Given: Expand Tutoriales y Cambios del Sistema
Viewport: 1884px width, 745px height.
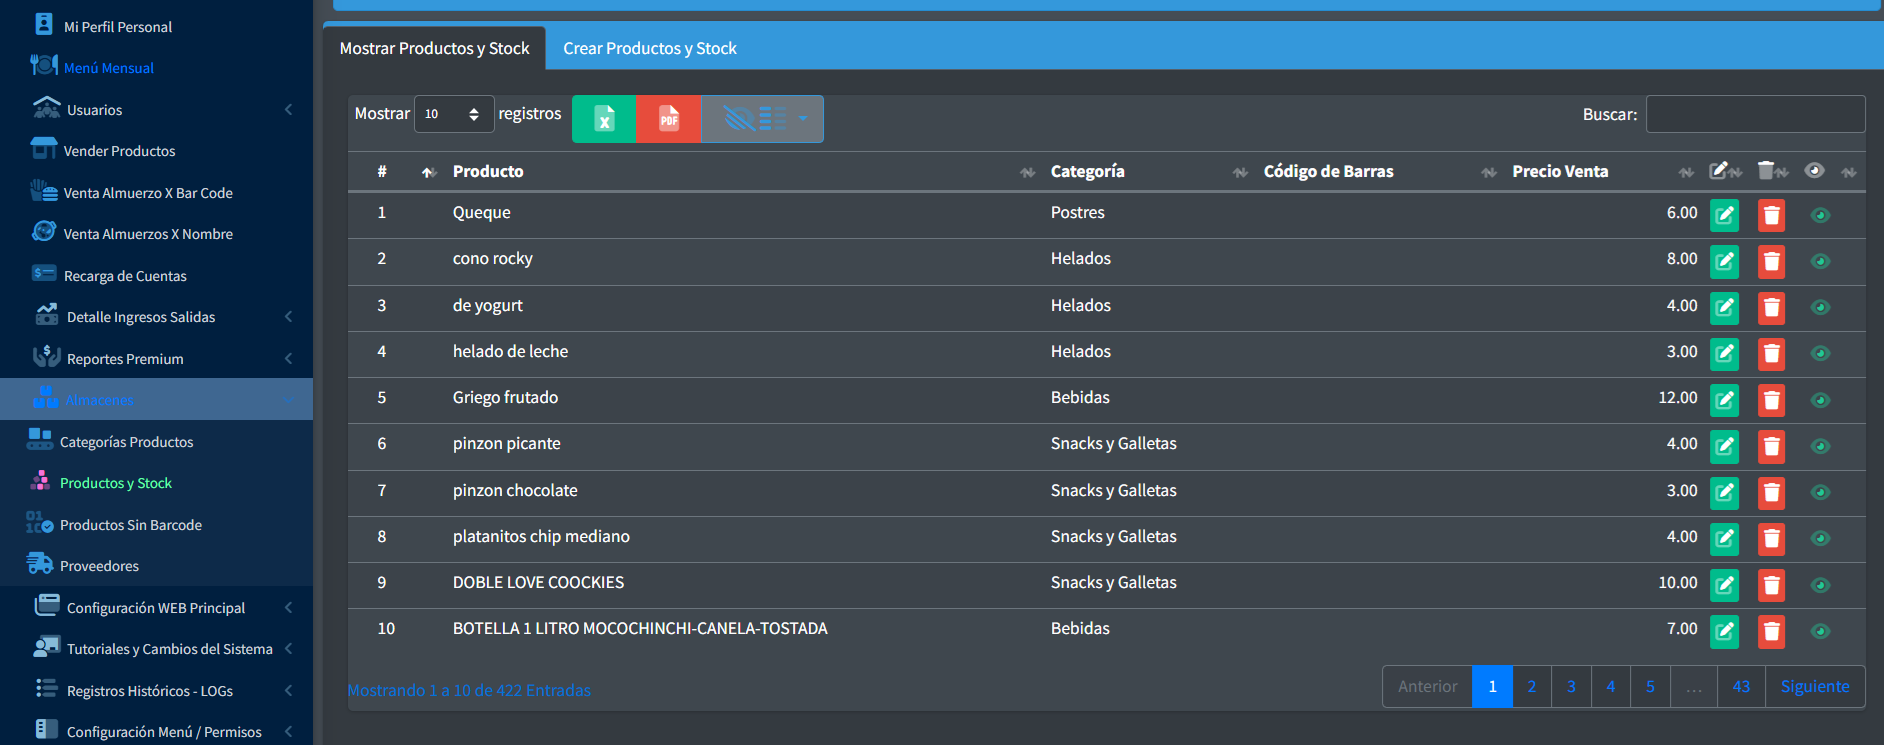Looking at the screenshot, I should pyautogui.click(x=156, y=649).
